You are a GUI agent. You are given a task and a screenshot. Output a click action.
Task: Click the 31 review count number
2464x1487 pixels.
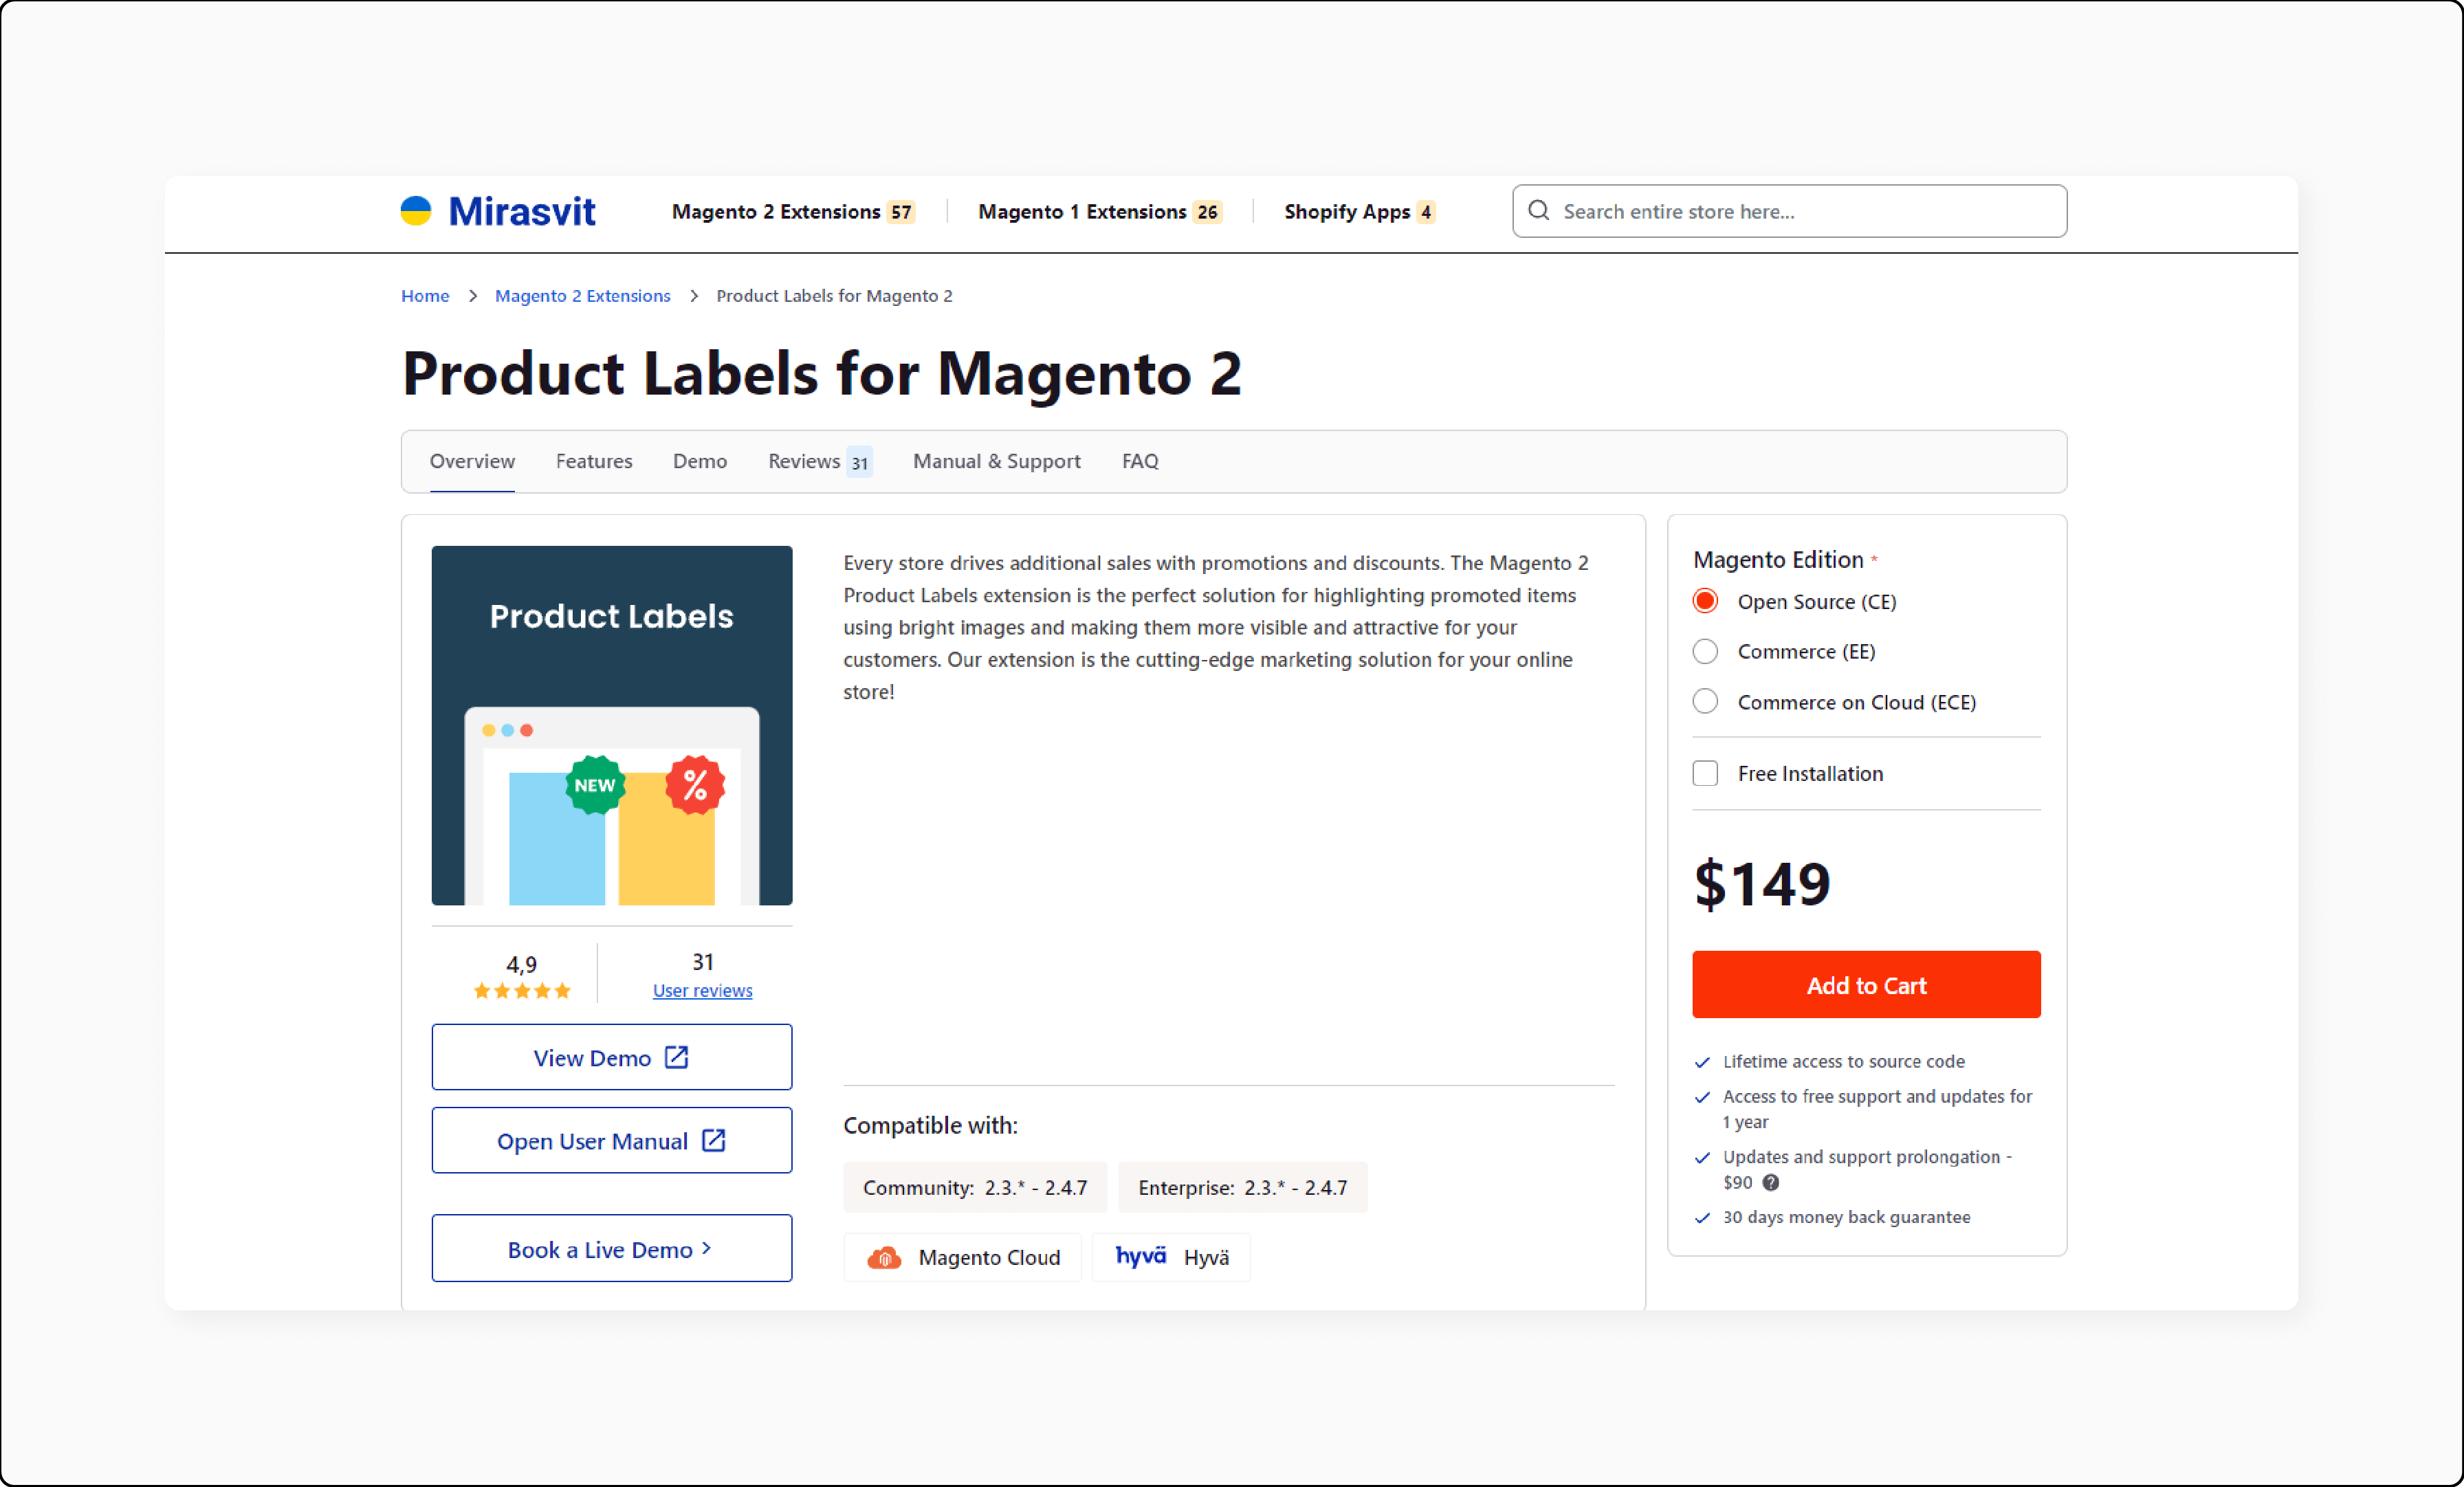[x=702, y=962]
